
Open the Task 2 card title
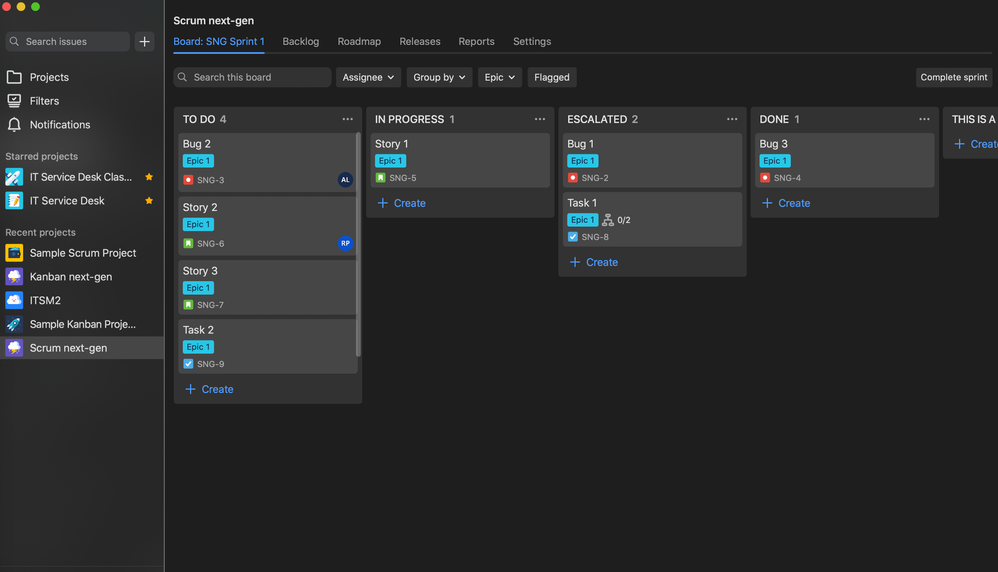[198, 330]
